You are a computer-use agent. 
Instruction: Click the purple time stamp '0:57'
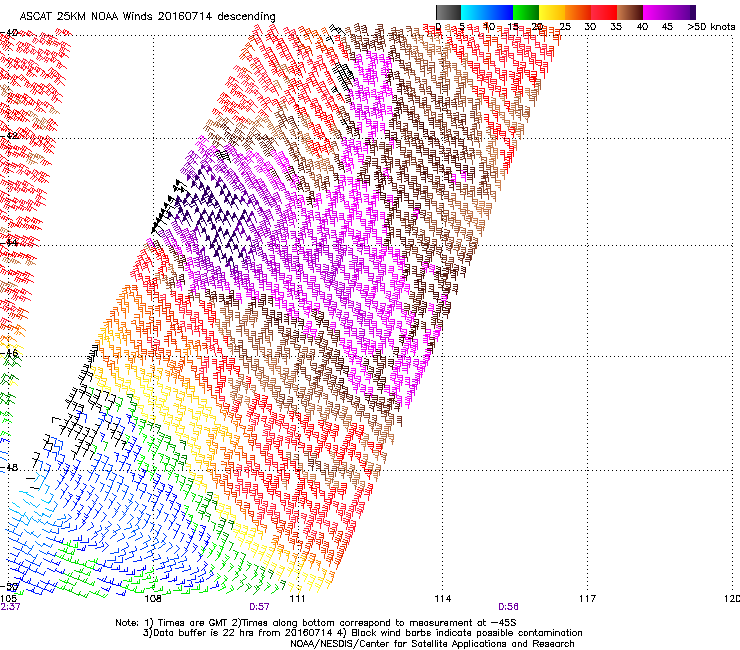point(259,607)
